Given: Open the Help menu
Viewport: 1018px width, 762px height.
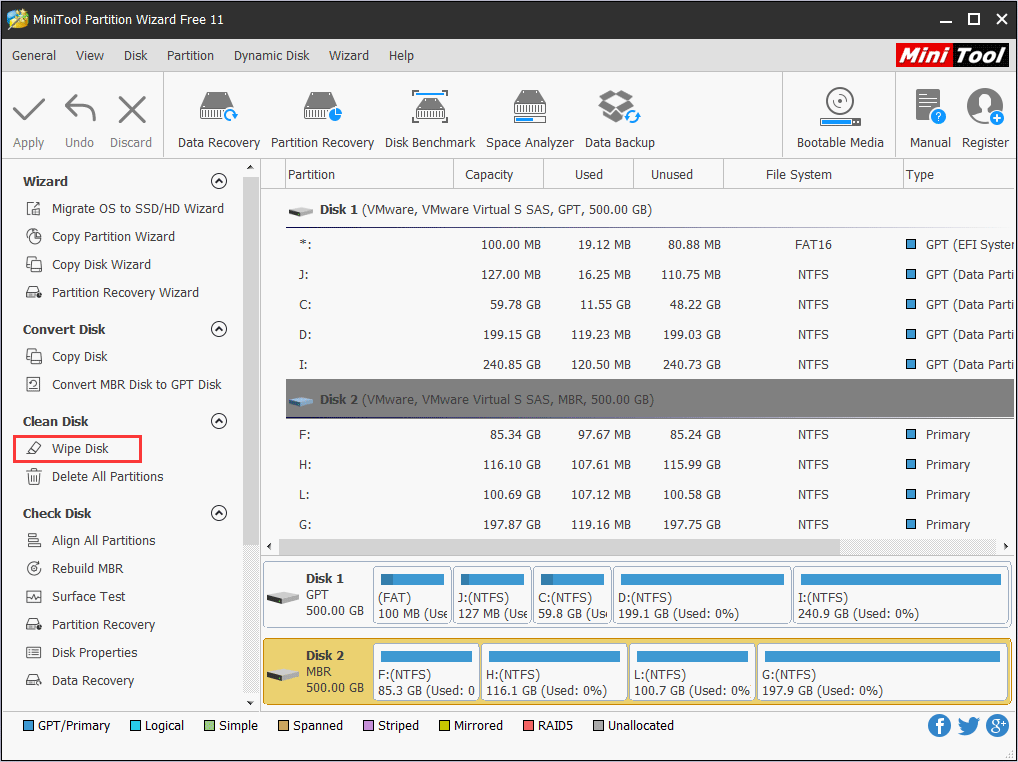Looking at the screenshot, I should click(x=401, y=56).
